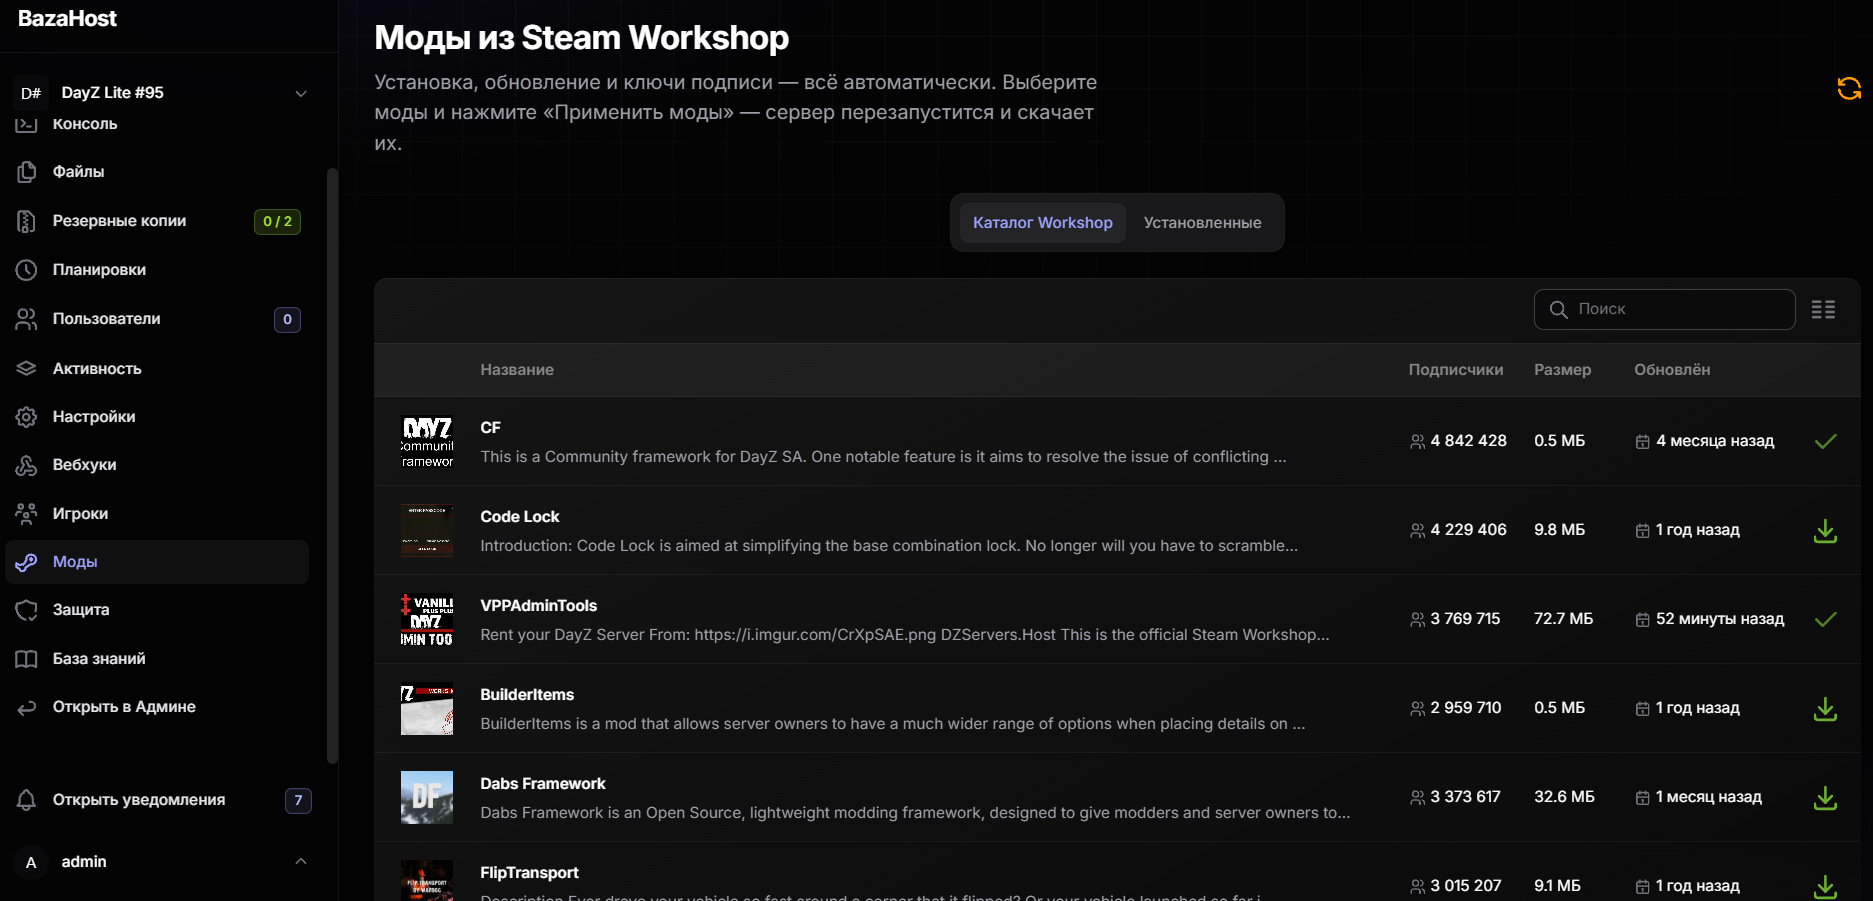The height and width of the screenshot is (901, 1873).
Task: Open the Dabs Framework thumbnail
Action: pos(427,798)
